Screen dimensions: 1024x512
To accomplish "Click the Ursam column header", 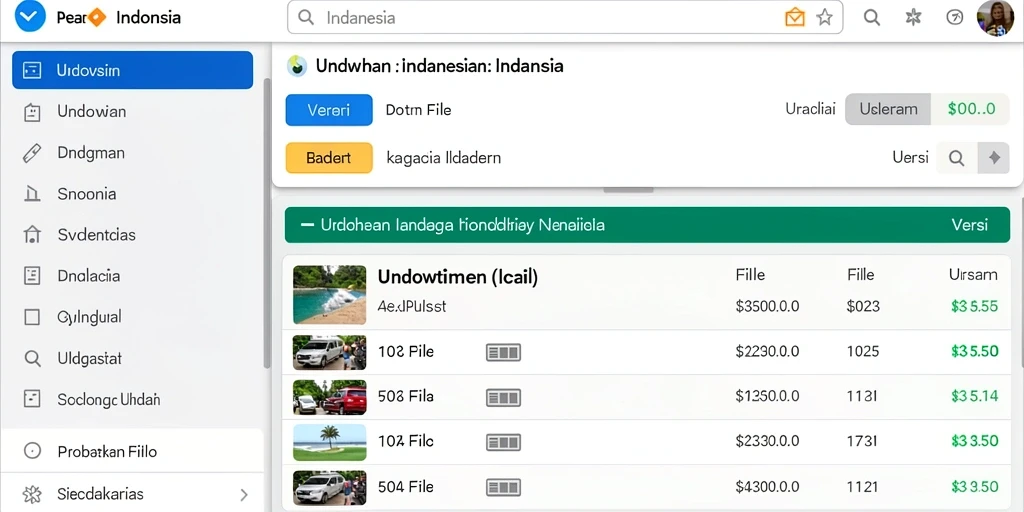I will click(x=973, y=275).
